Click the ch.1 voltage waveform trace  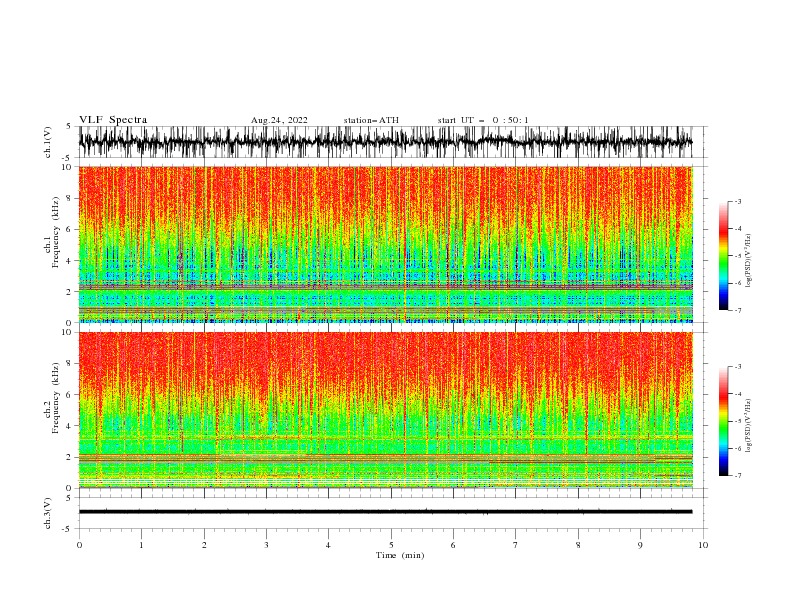[x=385, y=142]
